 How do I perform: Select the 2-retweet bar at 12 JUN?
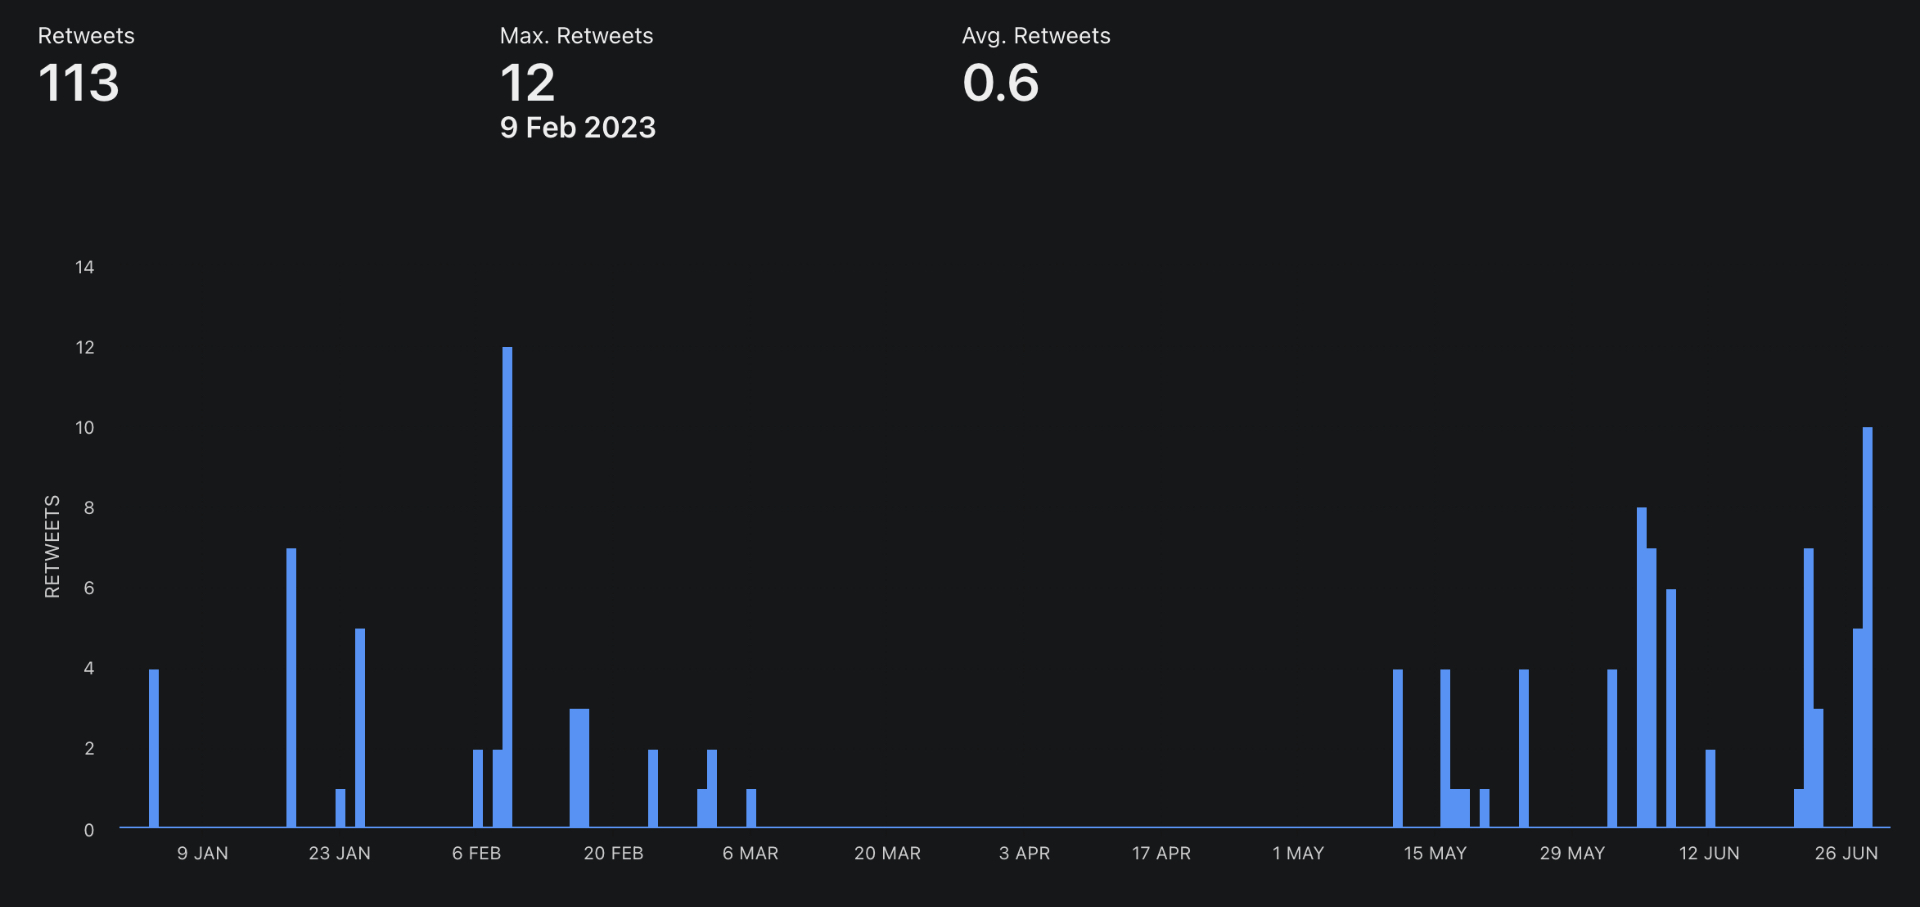pos(1710,788)
